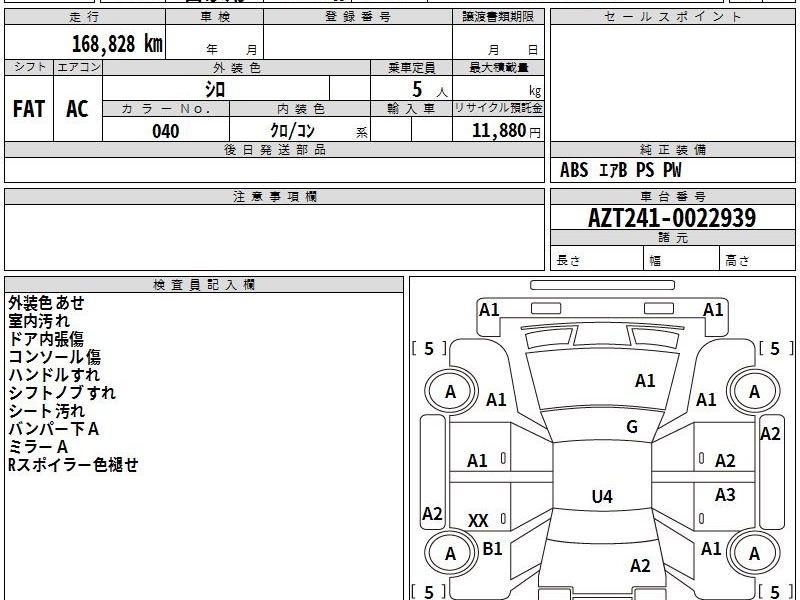Click the note シフトノブすれ
Viewport: 800px width, 600px height.
[x=62, y=393]
